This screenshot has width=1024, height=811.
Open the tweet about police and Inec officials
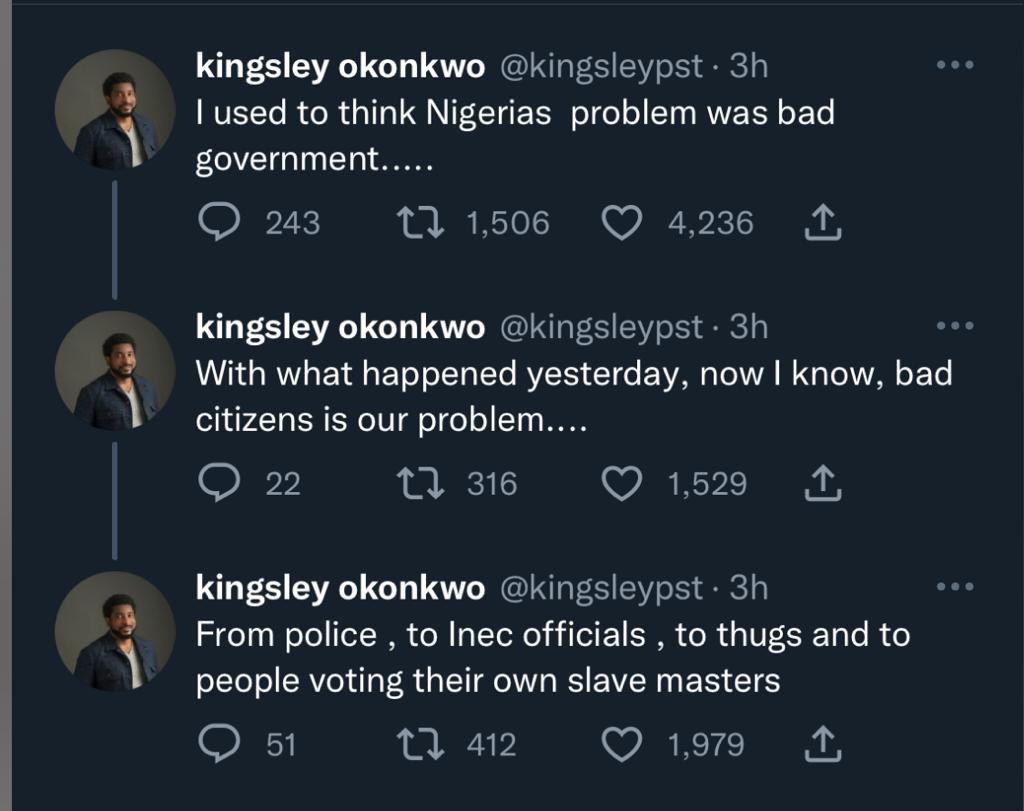(552, 658)
